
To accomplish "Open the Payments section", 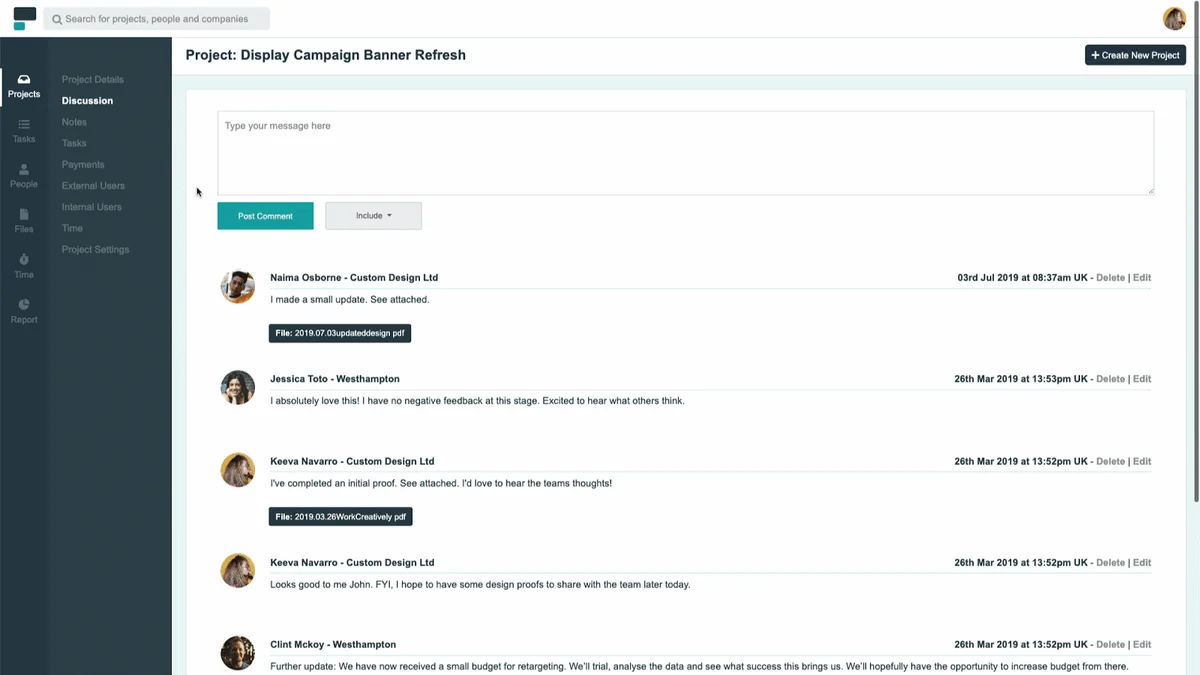I will (83, 164).
